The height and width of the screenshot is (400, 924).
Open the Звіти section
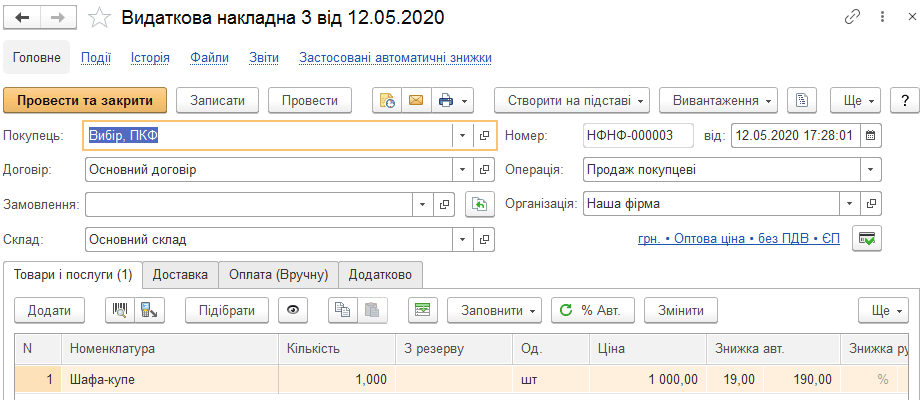pyautogui.click(x=264, y=58)
